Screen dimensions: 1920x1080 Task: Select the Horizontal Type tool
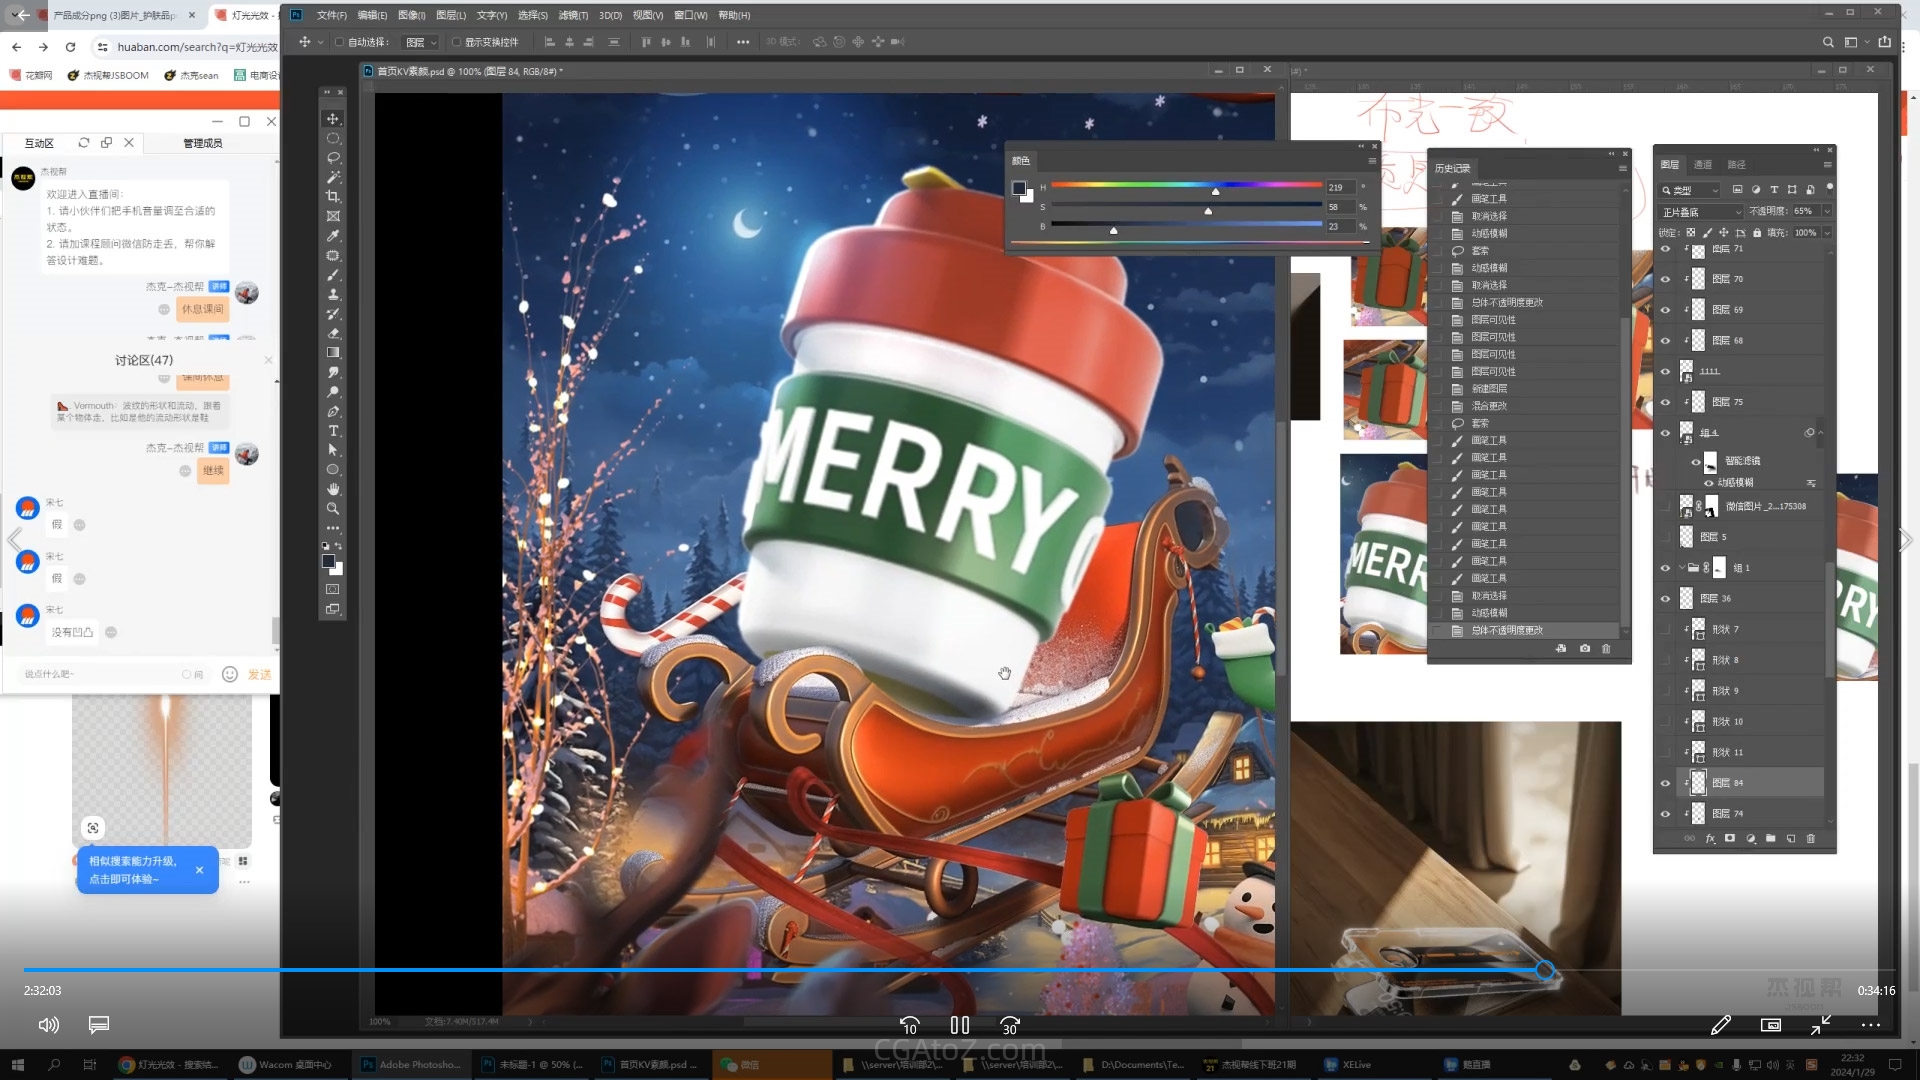click(333, 431)
